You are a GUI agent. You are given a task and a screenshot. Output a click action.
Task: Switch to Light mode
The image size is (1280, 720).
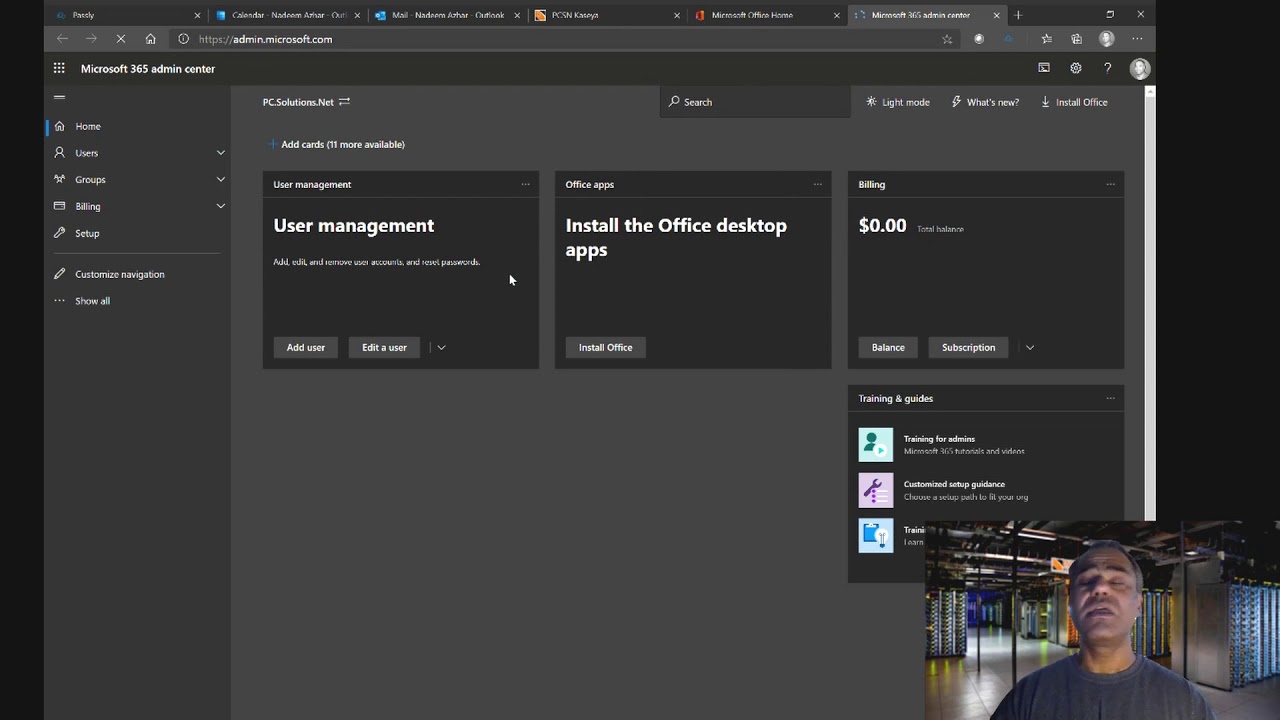898,102
